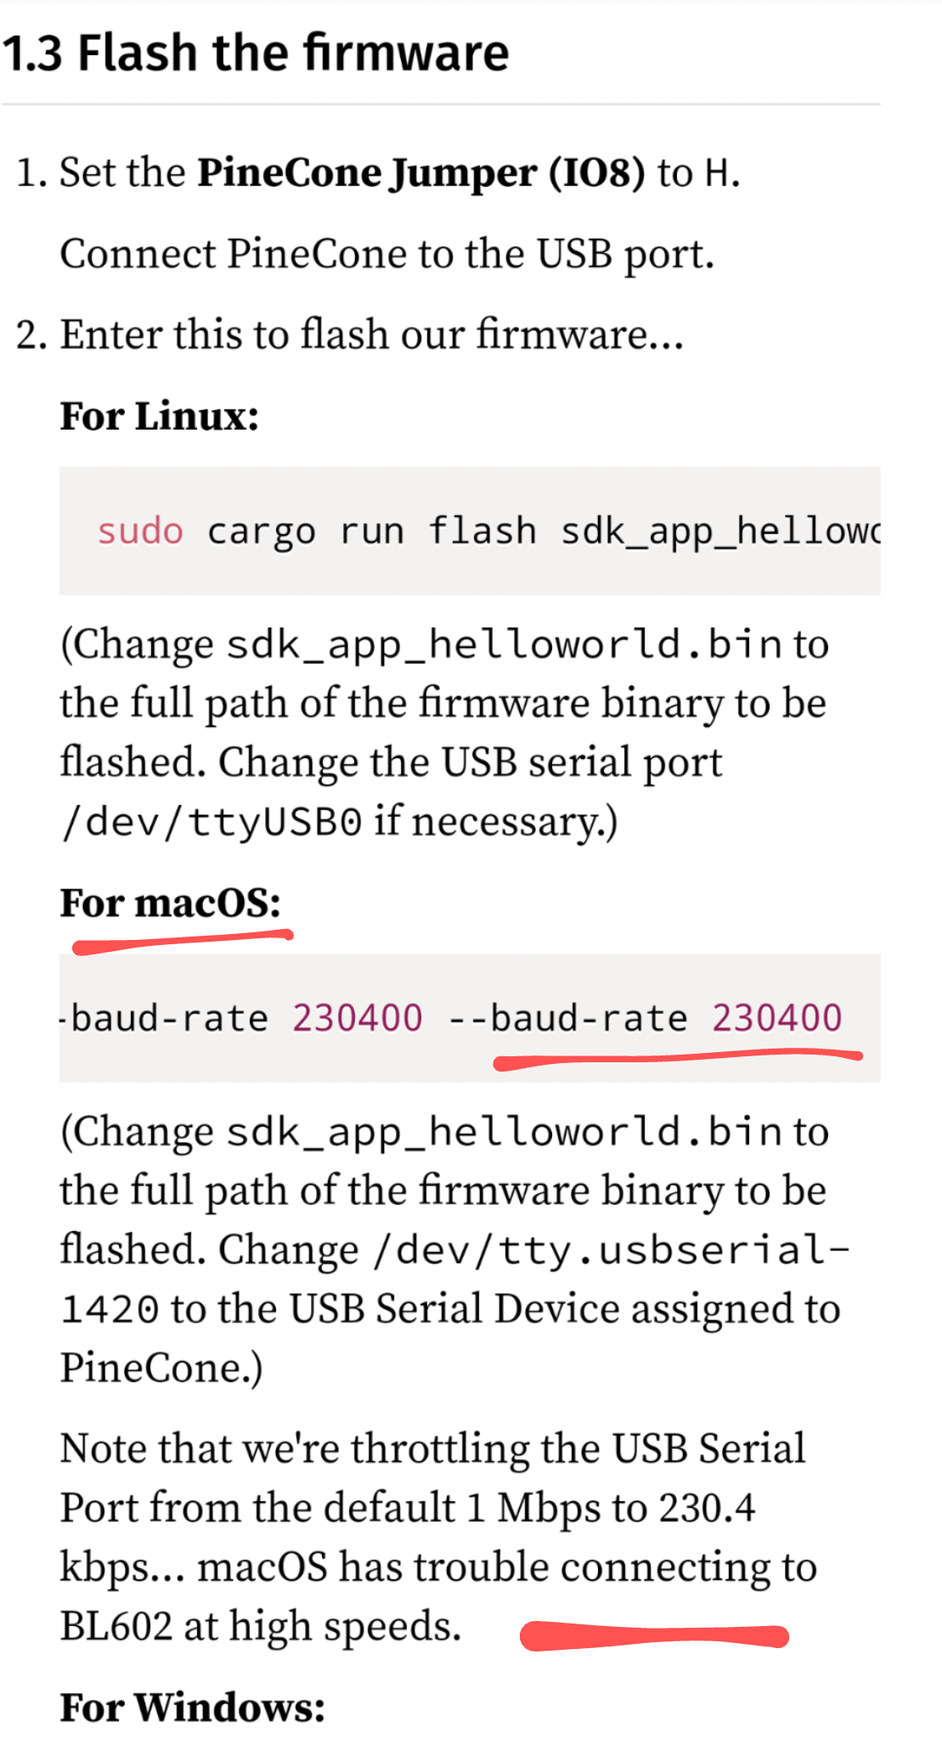
Task: Click the red underline beneath "For macOS:"
Action: (x=182, y=940)
